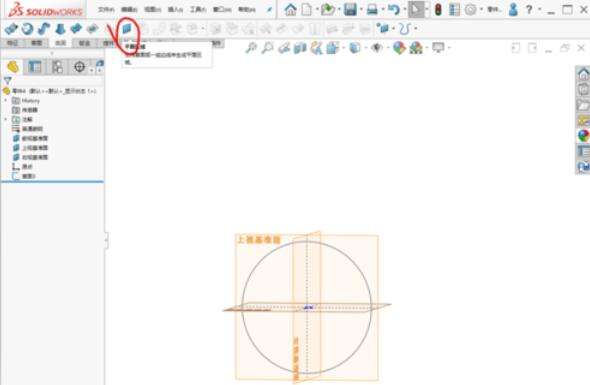Screen dimensions: 590x385
Task: Open the 文件 (File) menu
Action: (x=106, y=9)
